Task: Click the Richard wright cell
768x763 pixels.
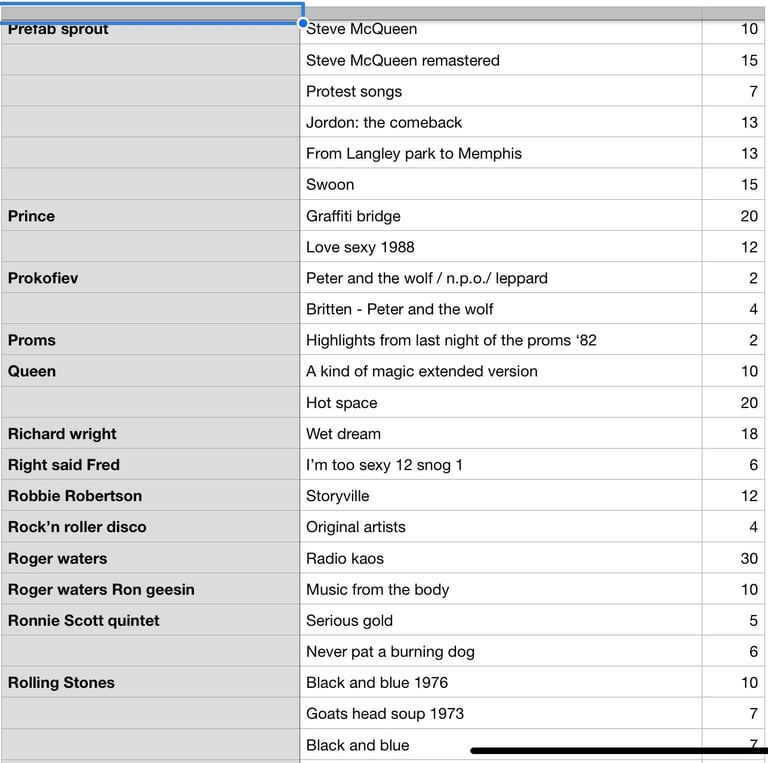Action: point(150,433)
